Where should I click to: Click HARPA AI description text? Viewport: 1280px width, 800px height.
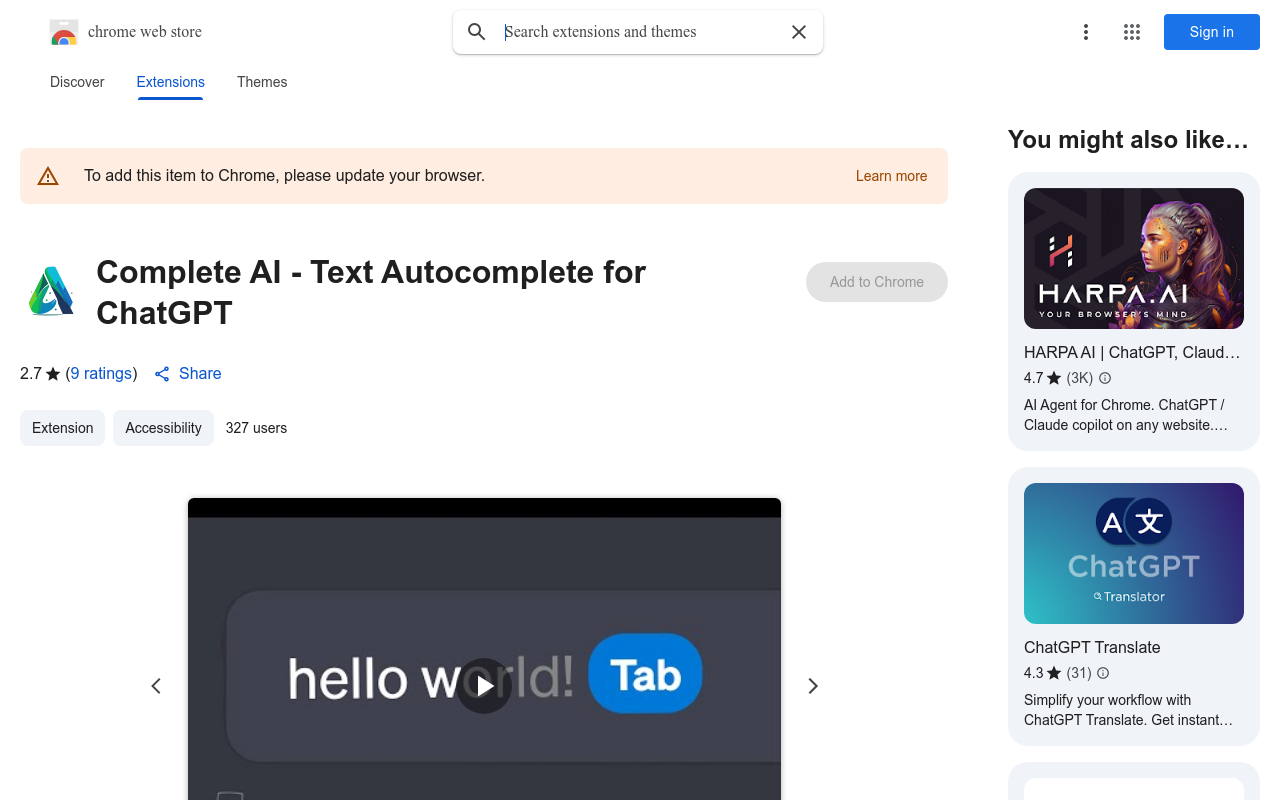[x=1125, y=415]
